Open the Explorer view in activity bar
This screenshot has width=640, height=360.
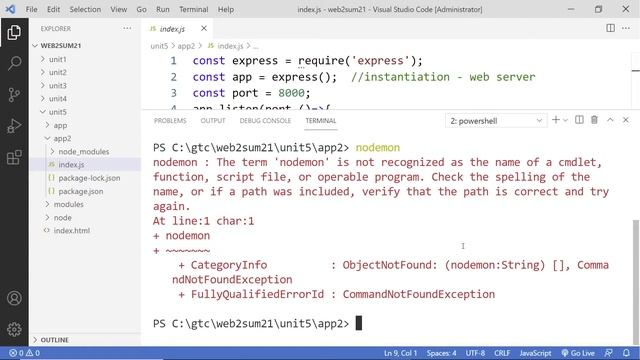click(x=14, y=32)
